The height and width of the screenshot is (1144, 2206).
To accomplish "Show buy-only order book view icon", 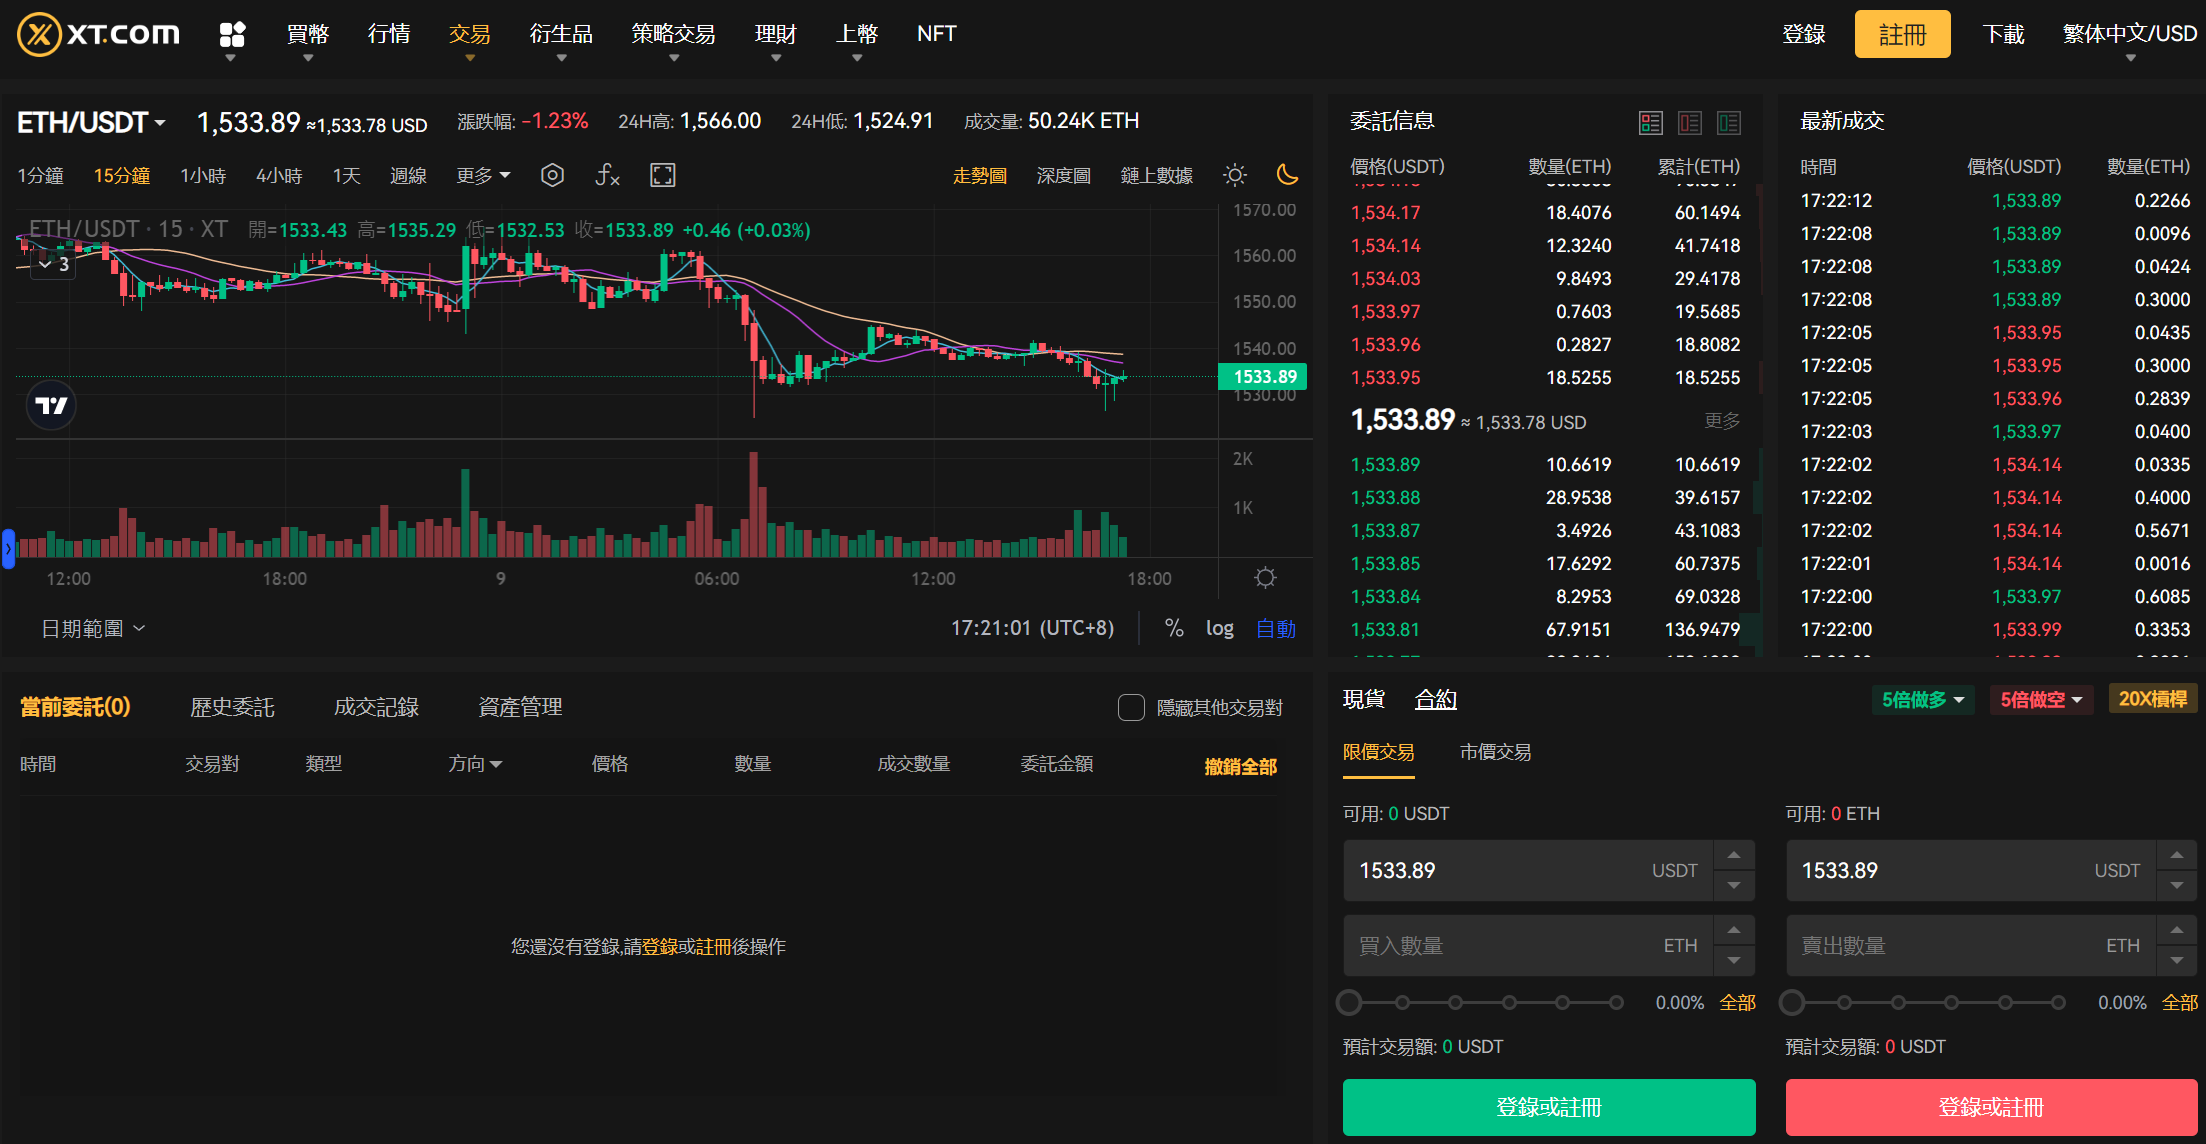I will (x=1729, y=122).
